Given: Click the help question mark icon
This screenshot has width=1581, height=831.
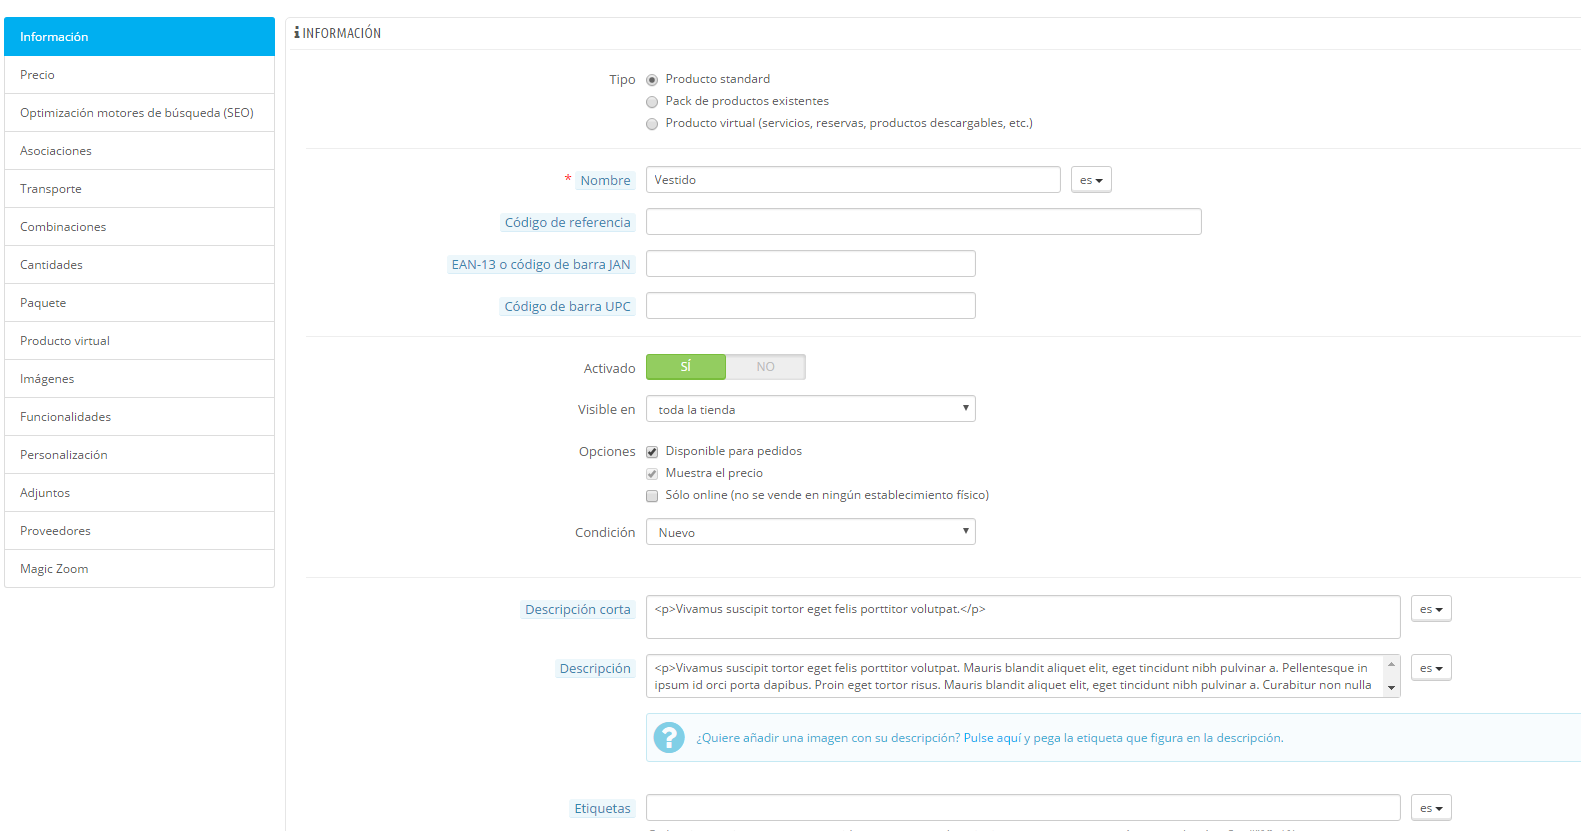Looking at the screenshot, I should coord(669,738).
